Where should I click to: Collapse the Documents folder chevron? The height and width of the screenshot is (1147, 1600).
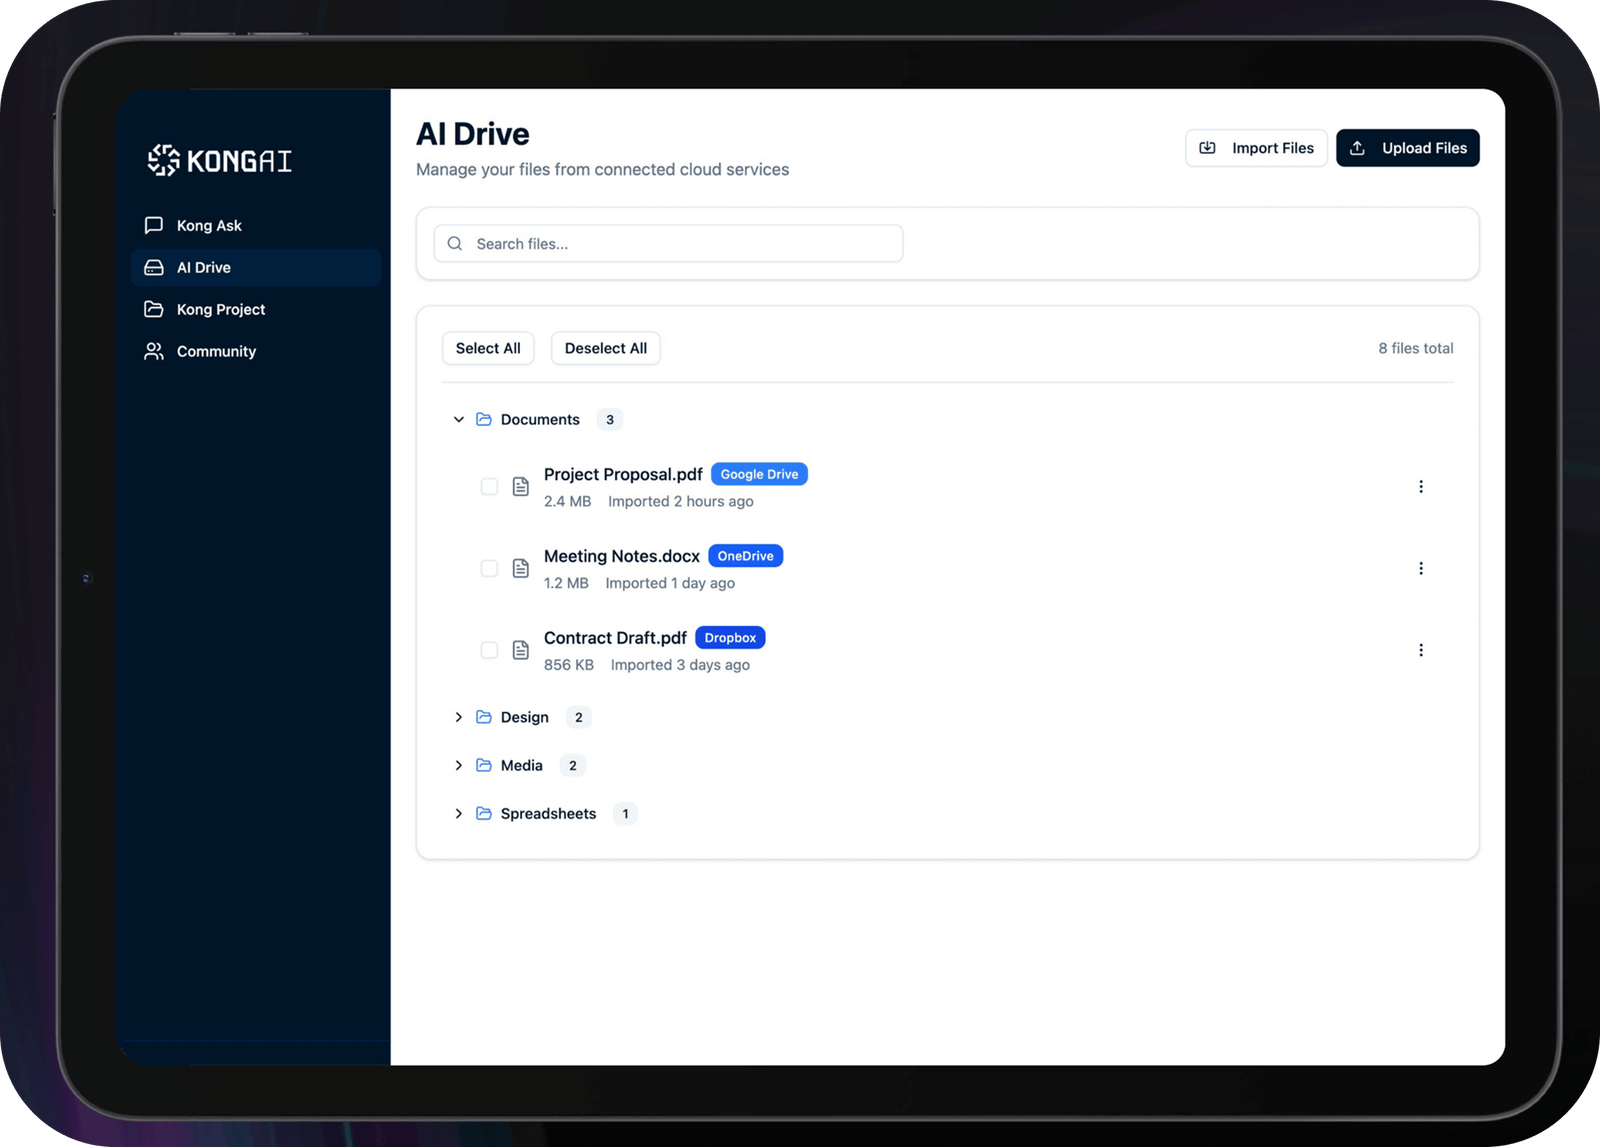tap(459, 419)
